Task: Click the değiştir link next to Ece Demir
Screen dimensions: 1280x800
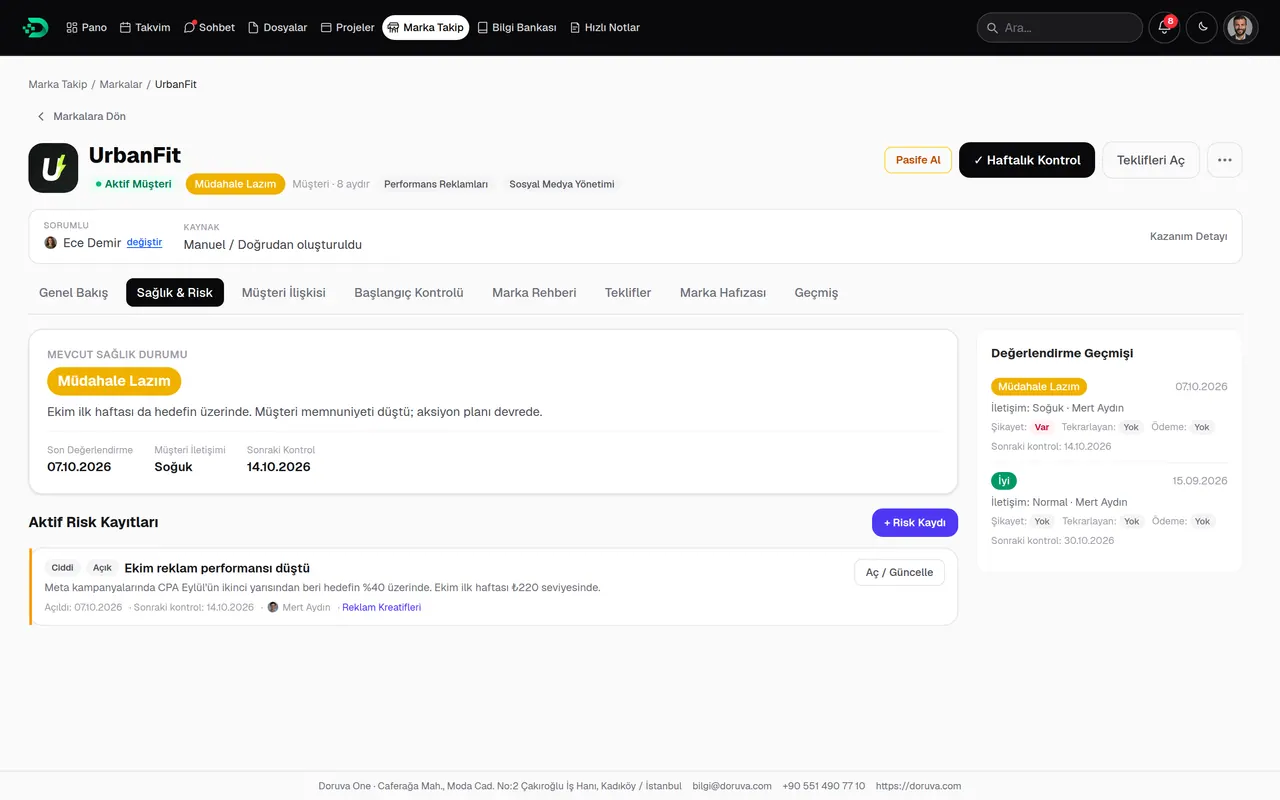Action: click(144, 243)
